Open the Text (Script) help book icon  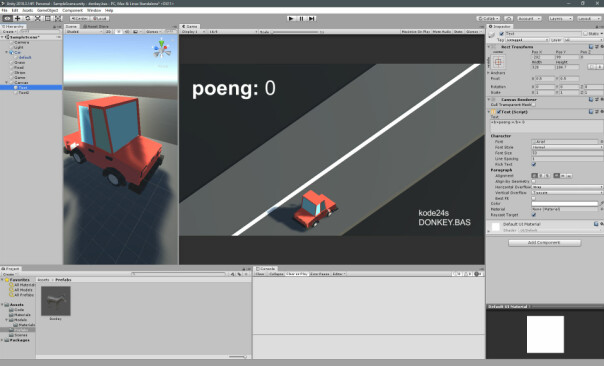(x=591, y=112)
